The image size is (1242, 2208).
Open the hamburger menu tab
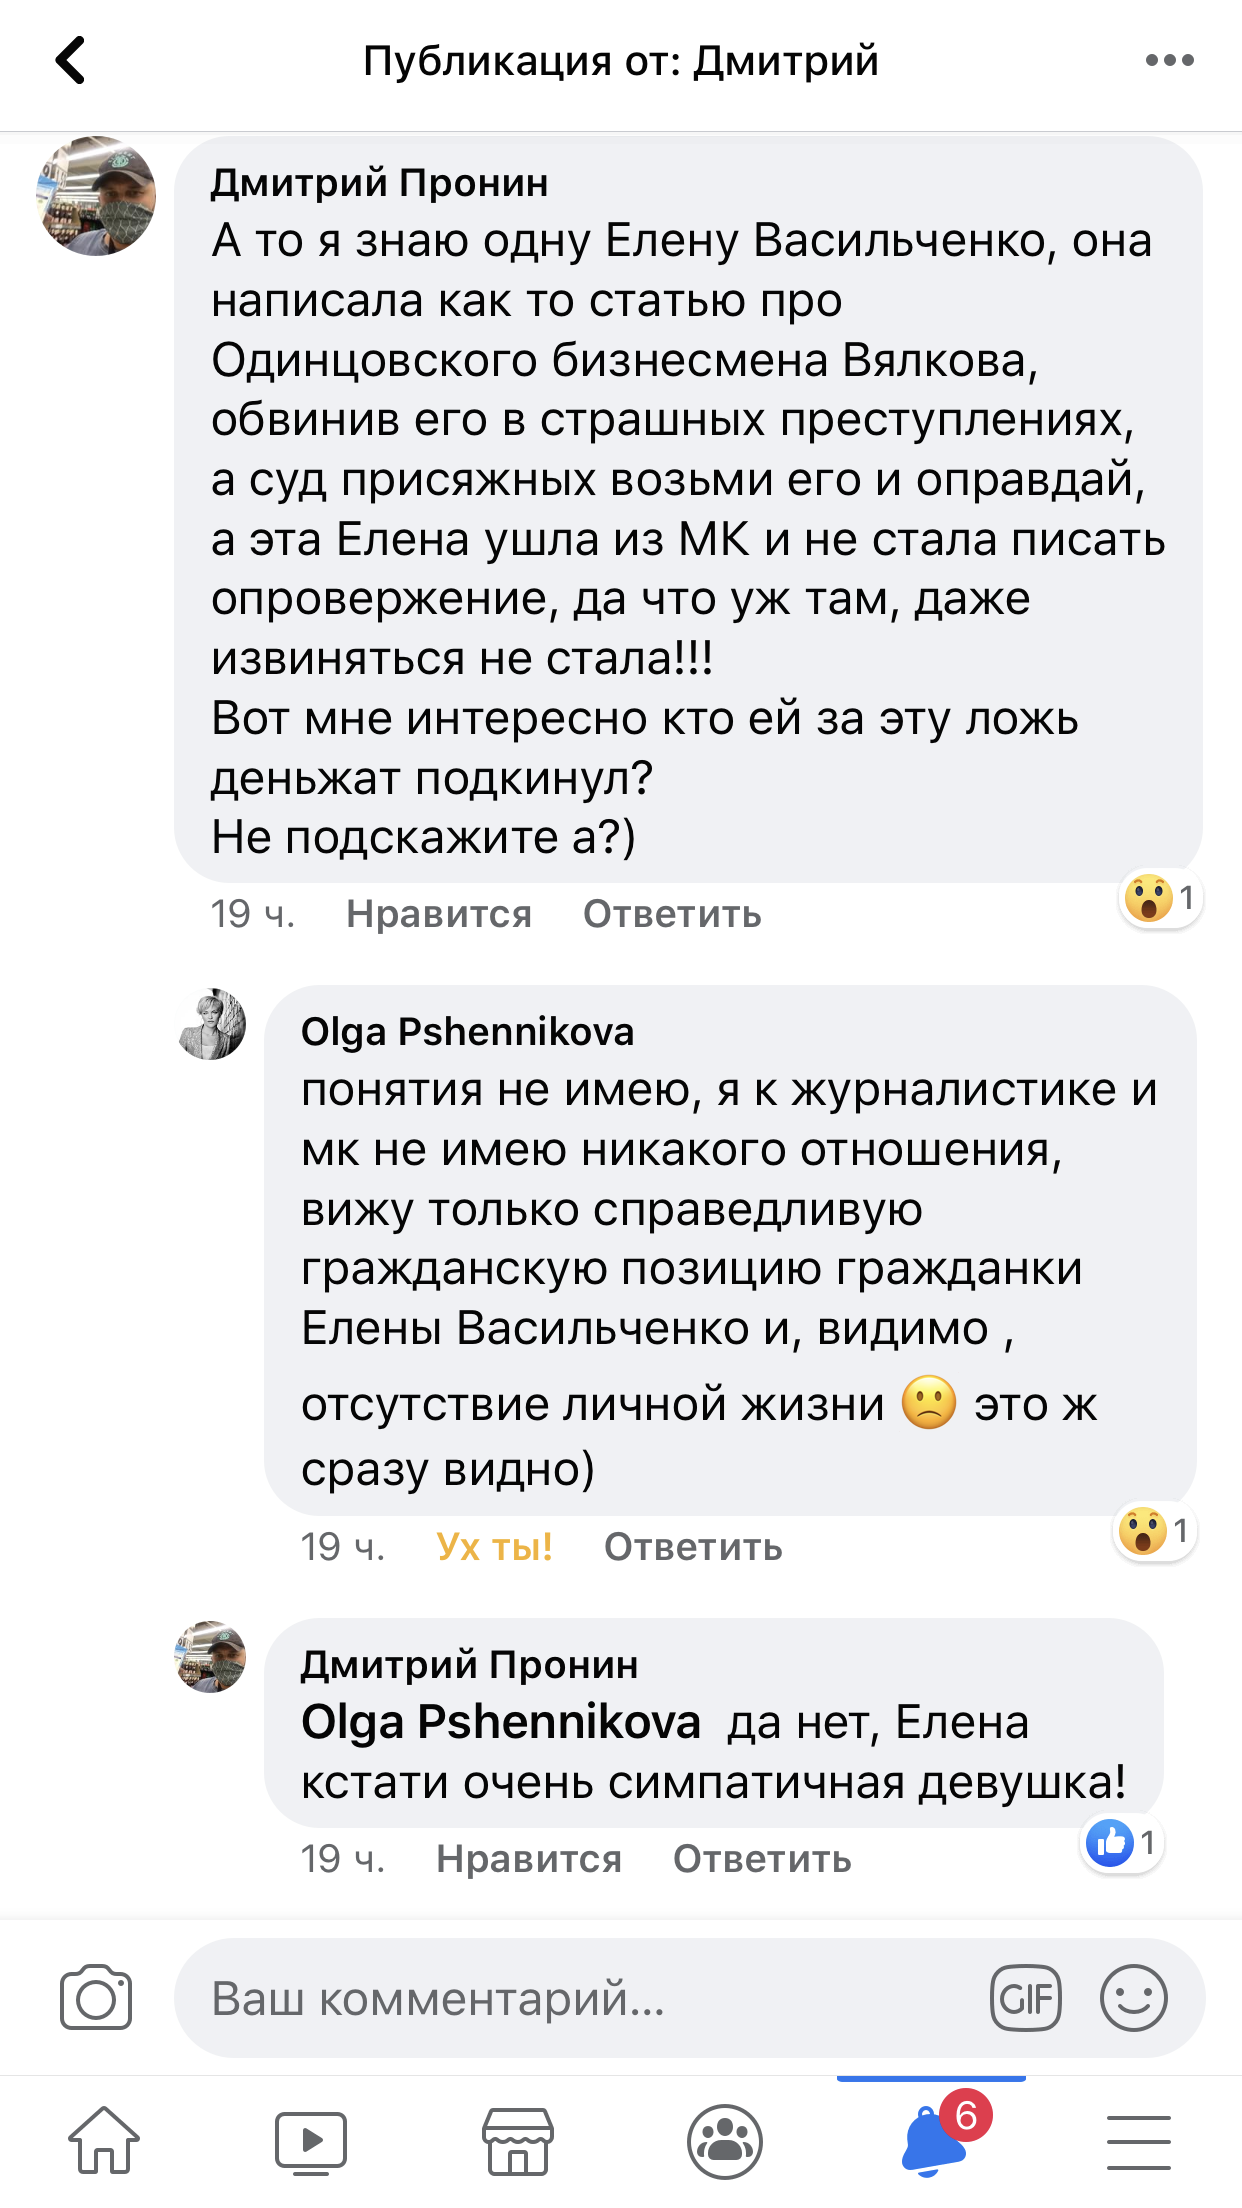[1138, 2142]
